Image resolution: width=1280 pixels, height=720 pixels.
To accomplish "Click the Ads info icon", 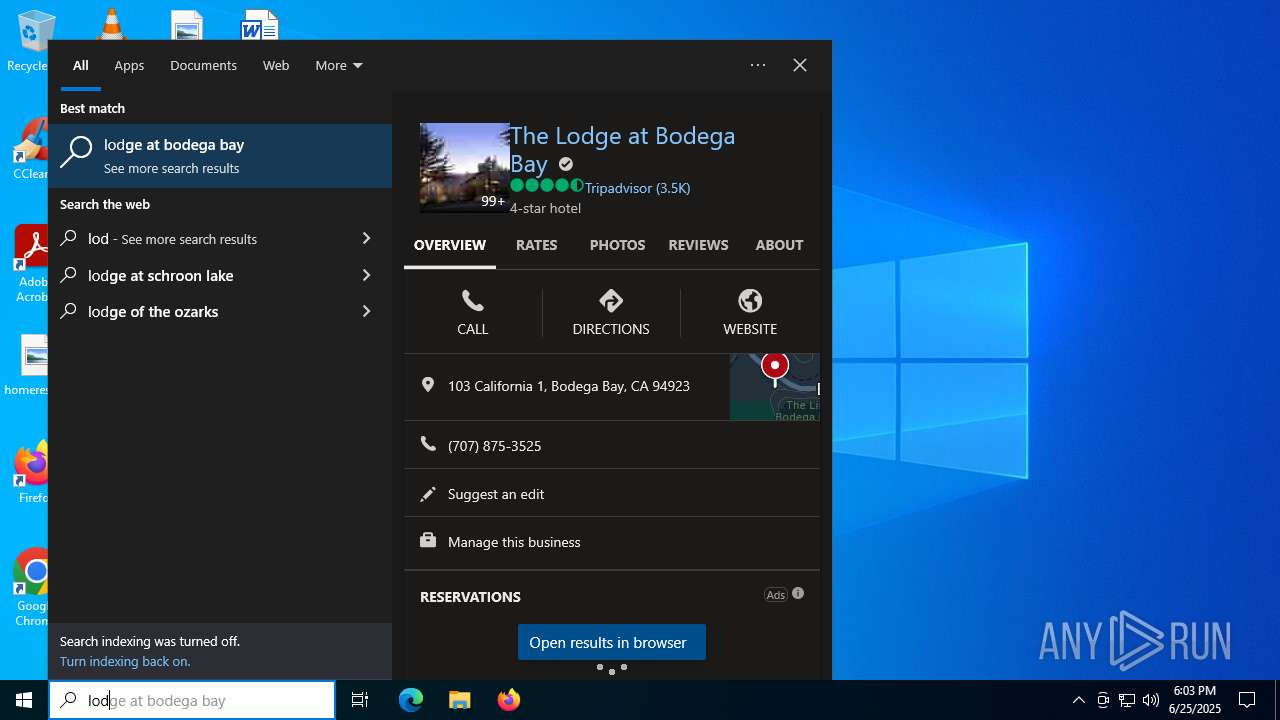I will coord(798,593).
